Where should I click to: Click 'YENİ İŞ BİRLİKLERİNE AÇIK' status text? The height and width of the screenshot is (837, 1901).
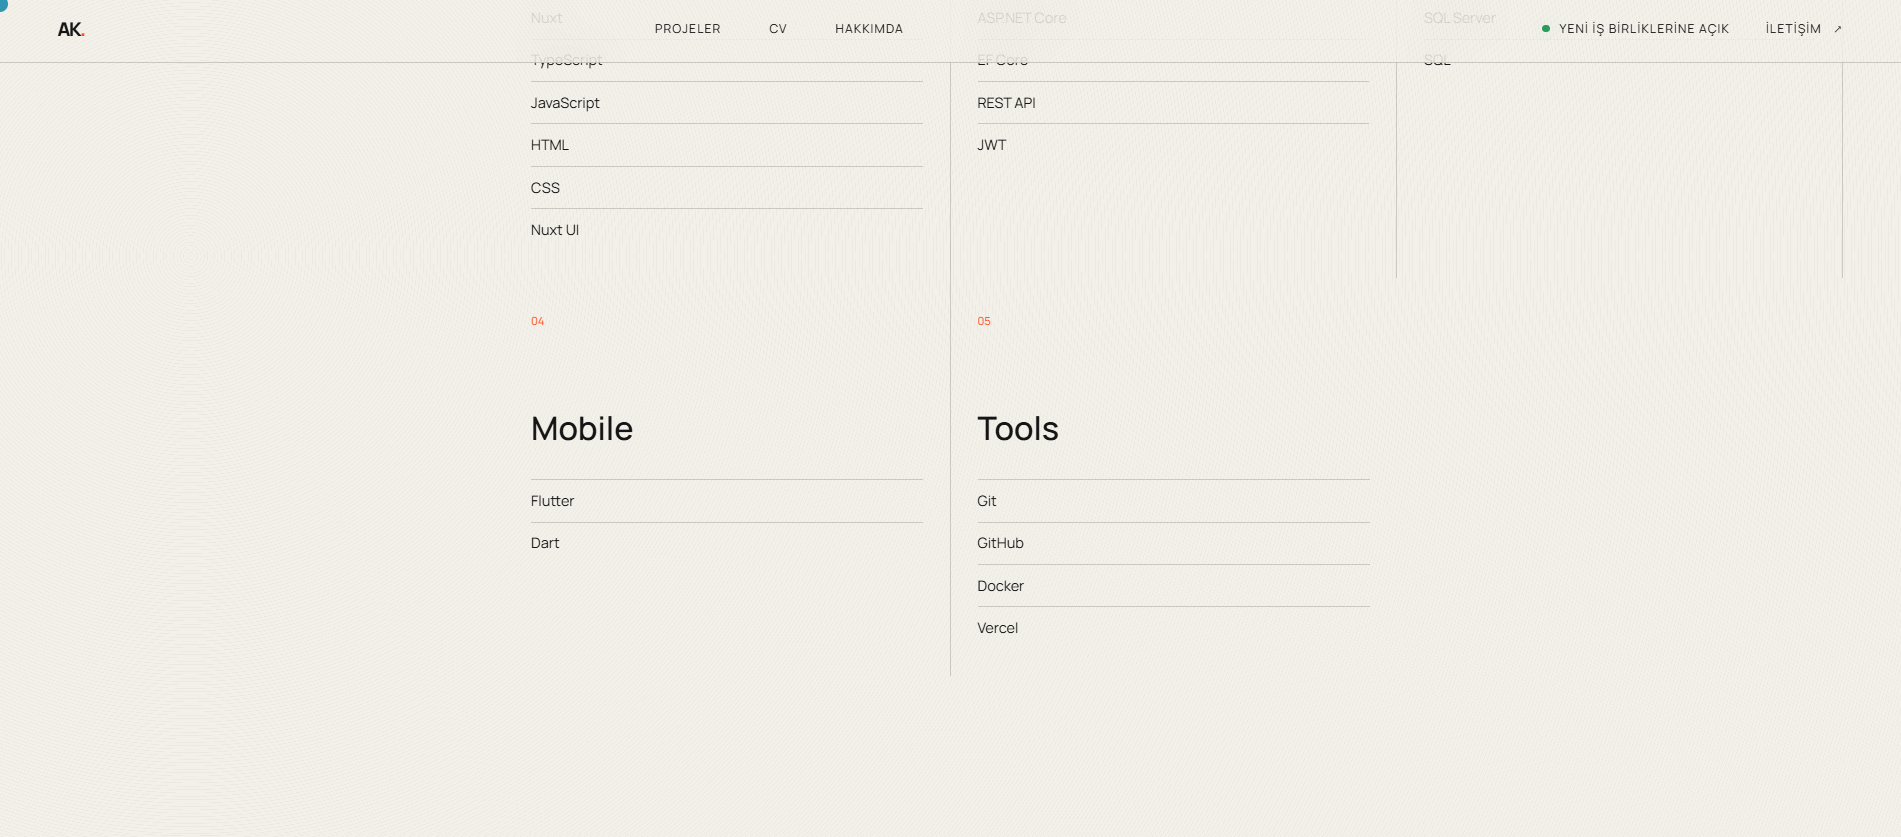click(x=1643, y=29)
